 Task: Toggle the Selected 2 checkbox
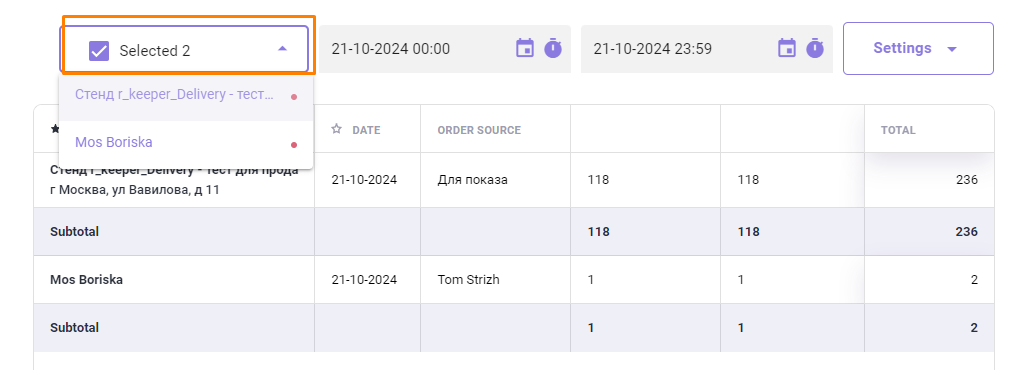click(x=99, y=50)
